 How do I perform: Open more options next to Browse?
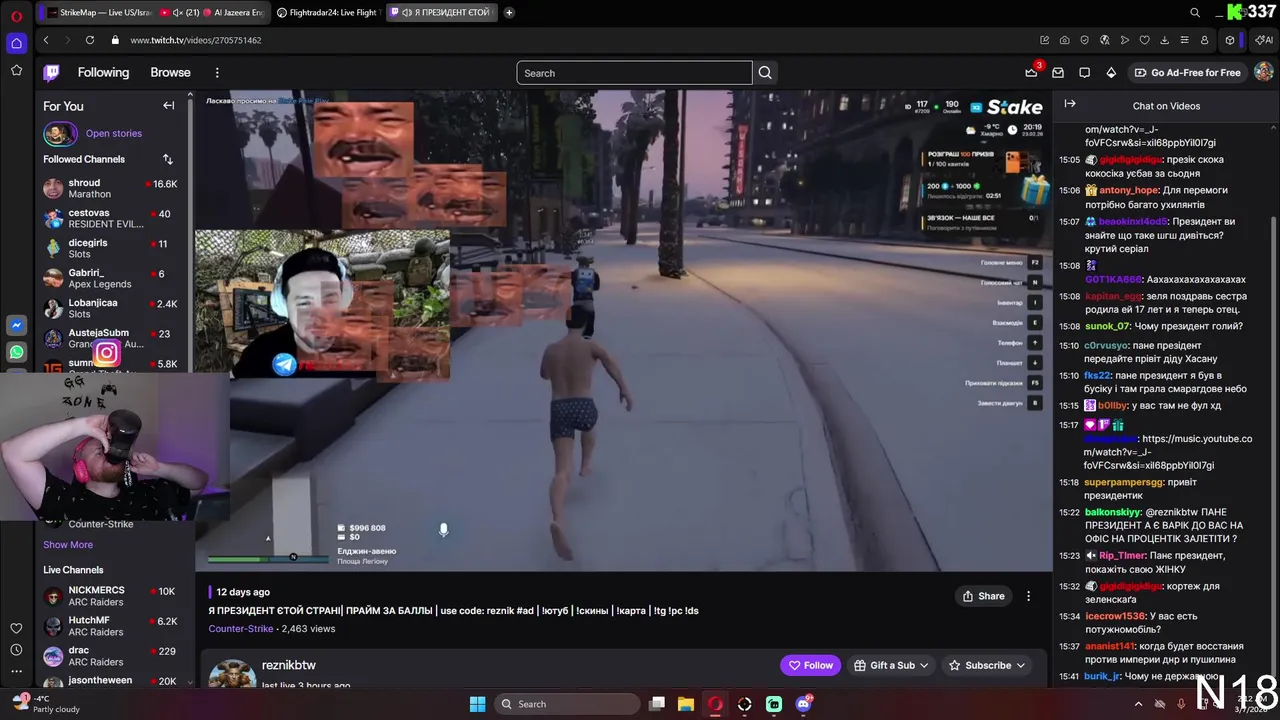[217, 73]
